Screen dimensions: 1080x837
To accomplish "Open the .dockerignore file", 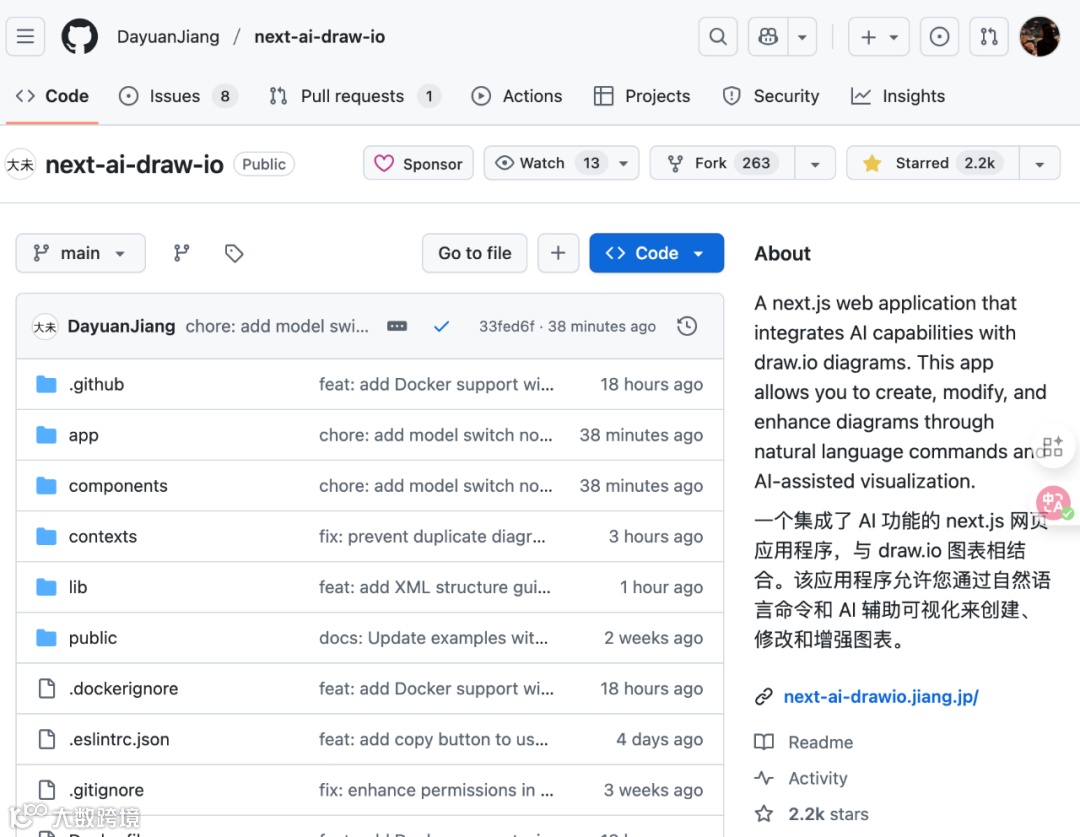I will pyautogui.click(x=123, y=689).
